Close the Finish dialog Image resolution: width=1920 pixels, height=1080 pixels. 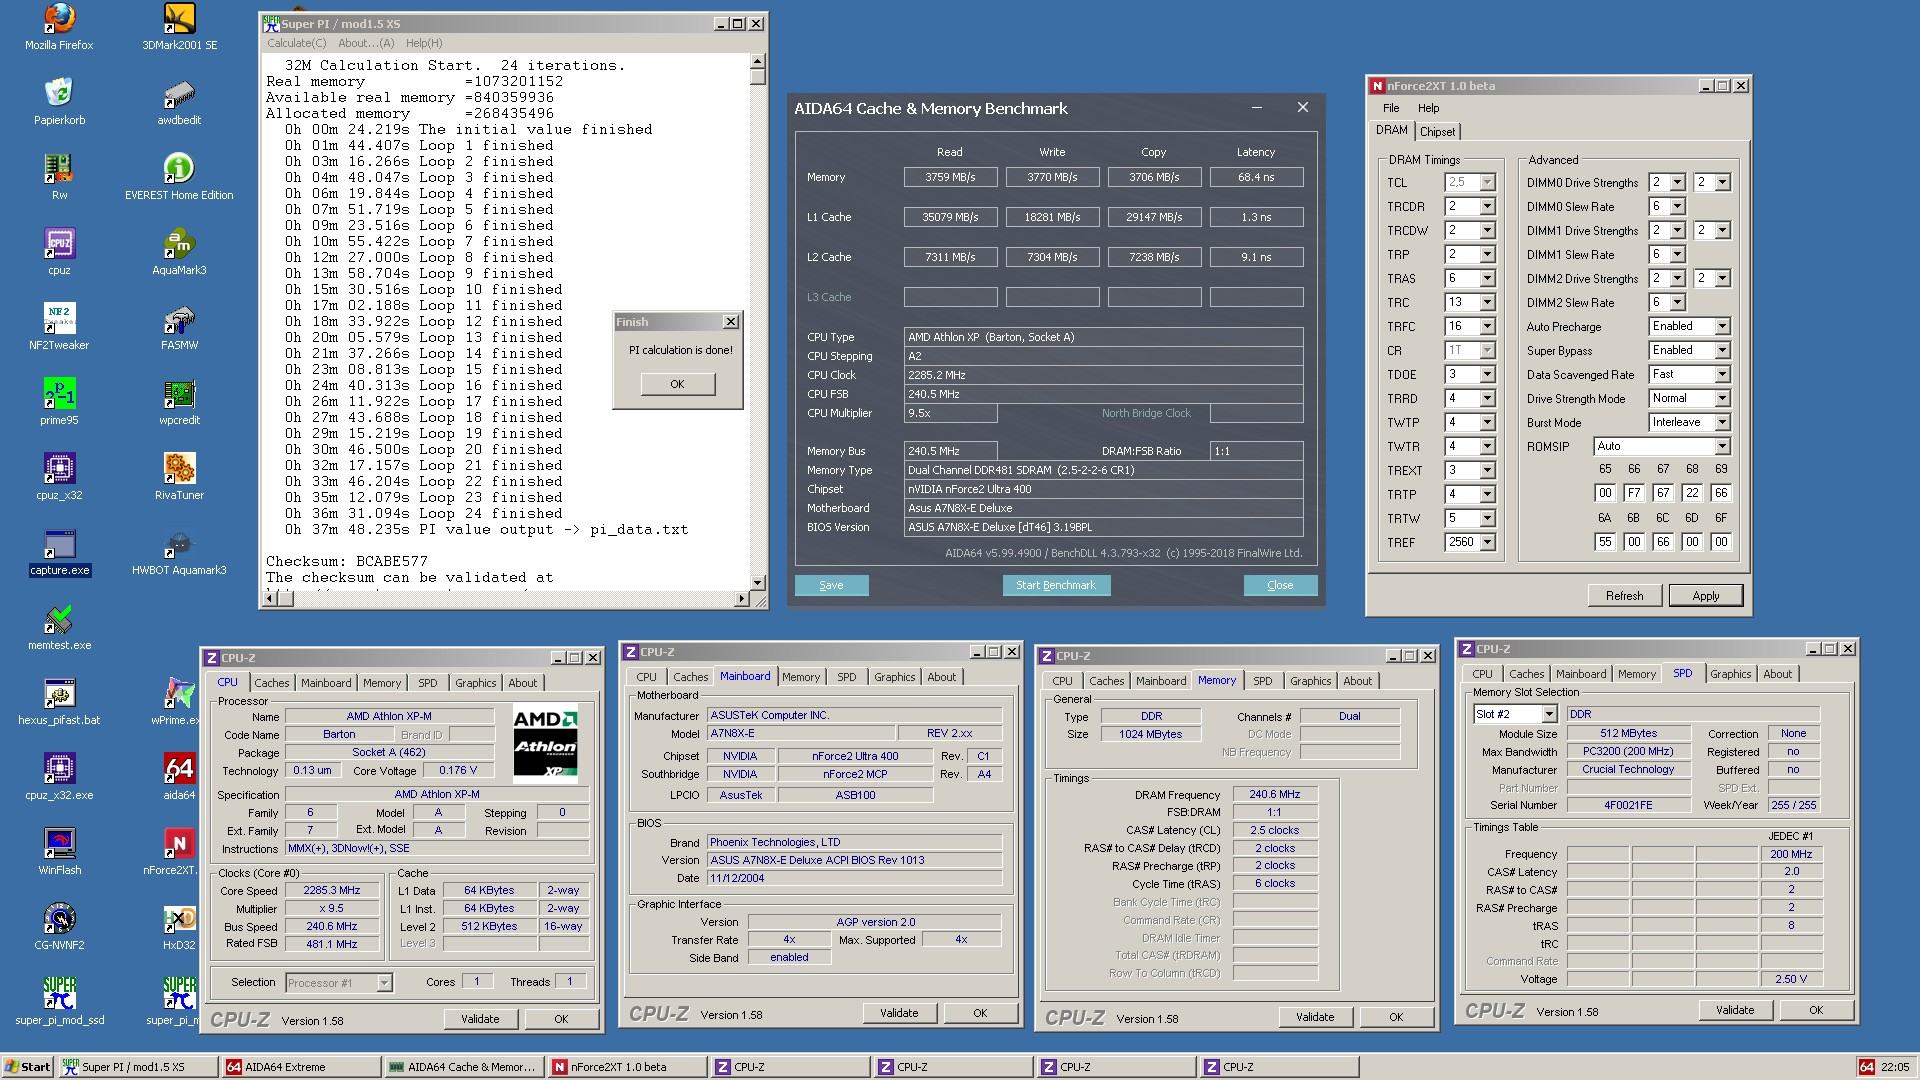[731, 322]
